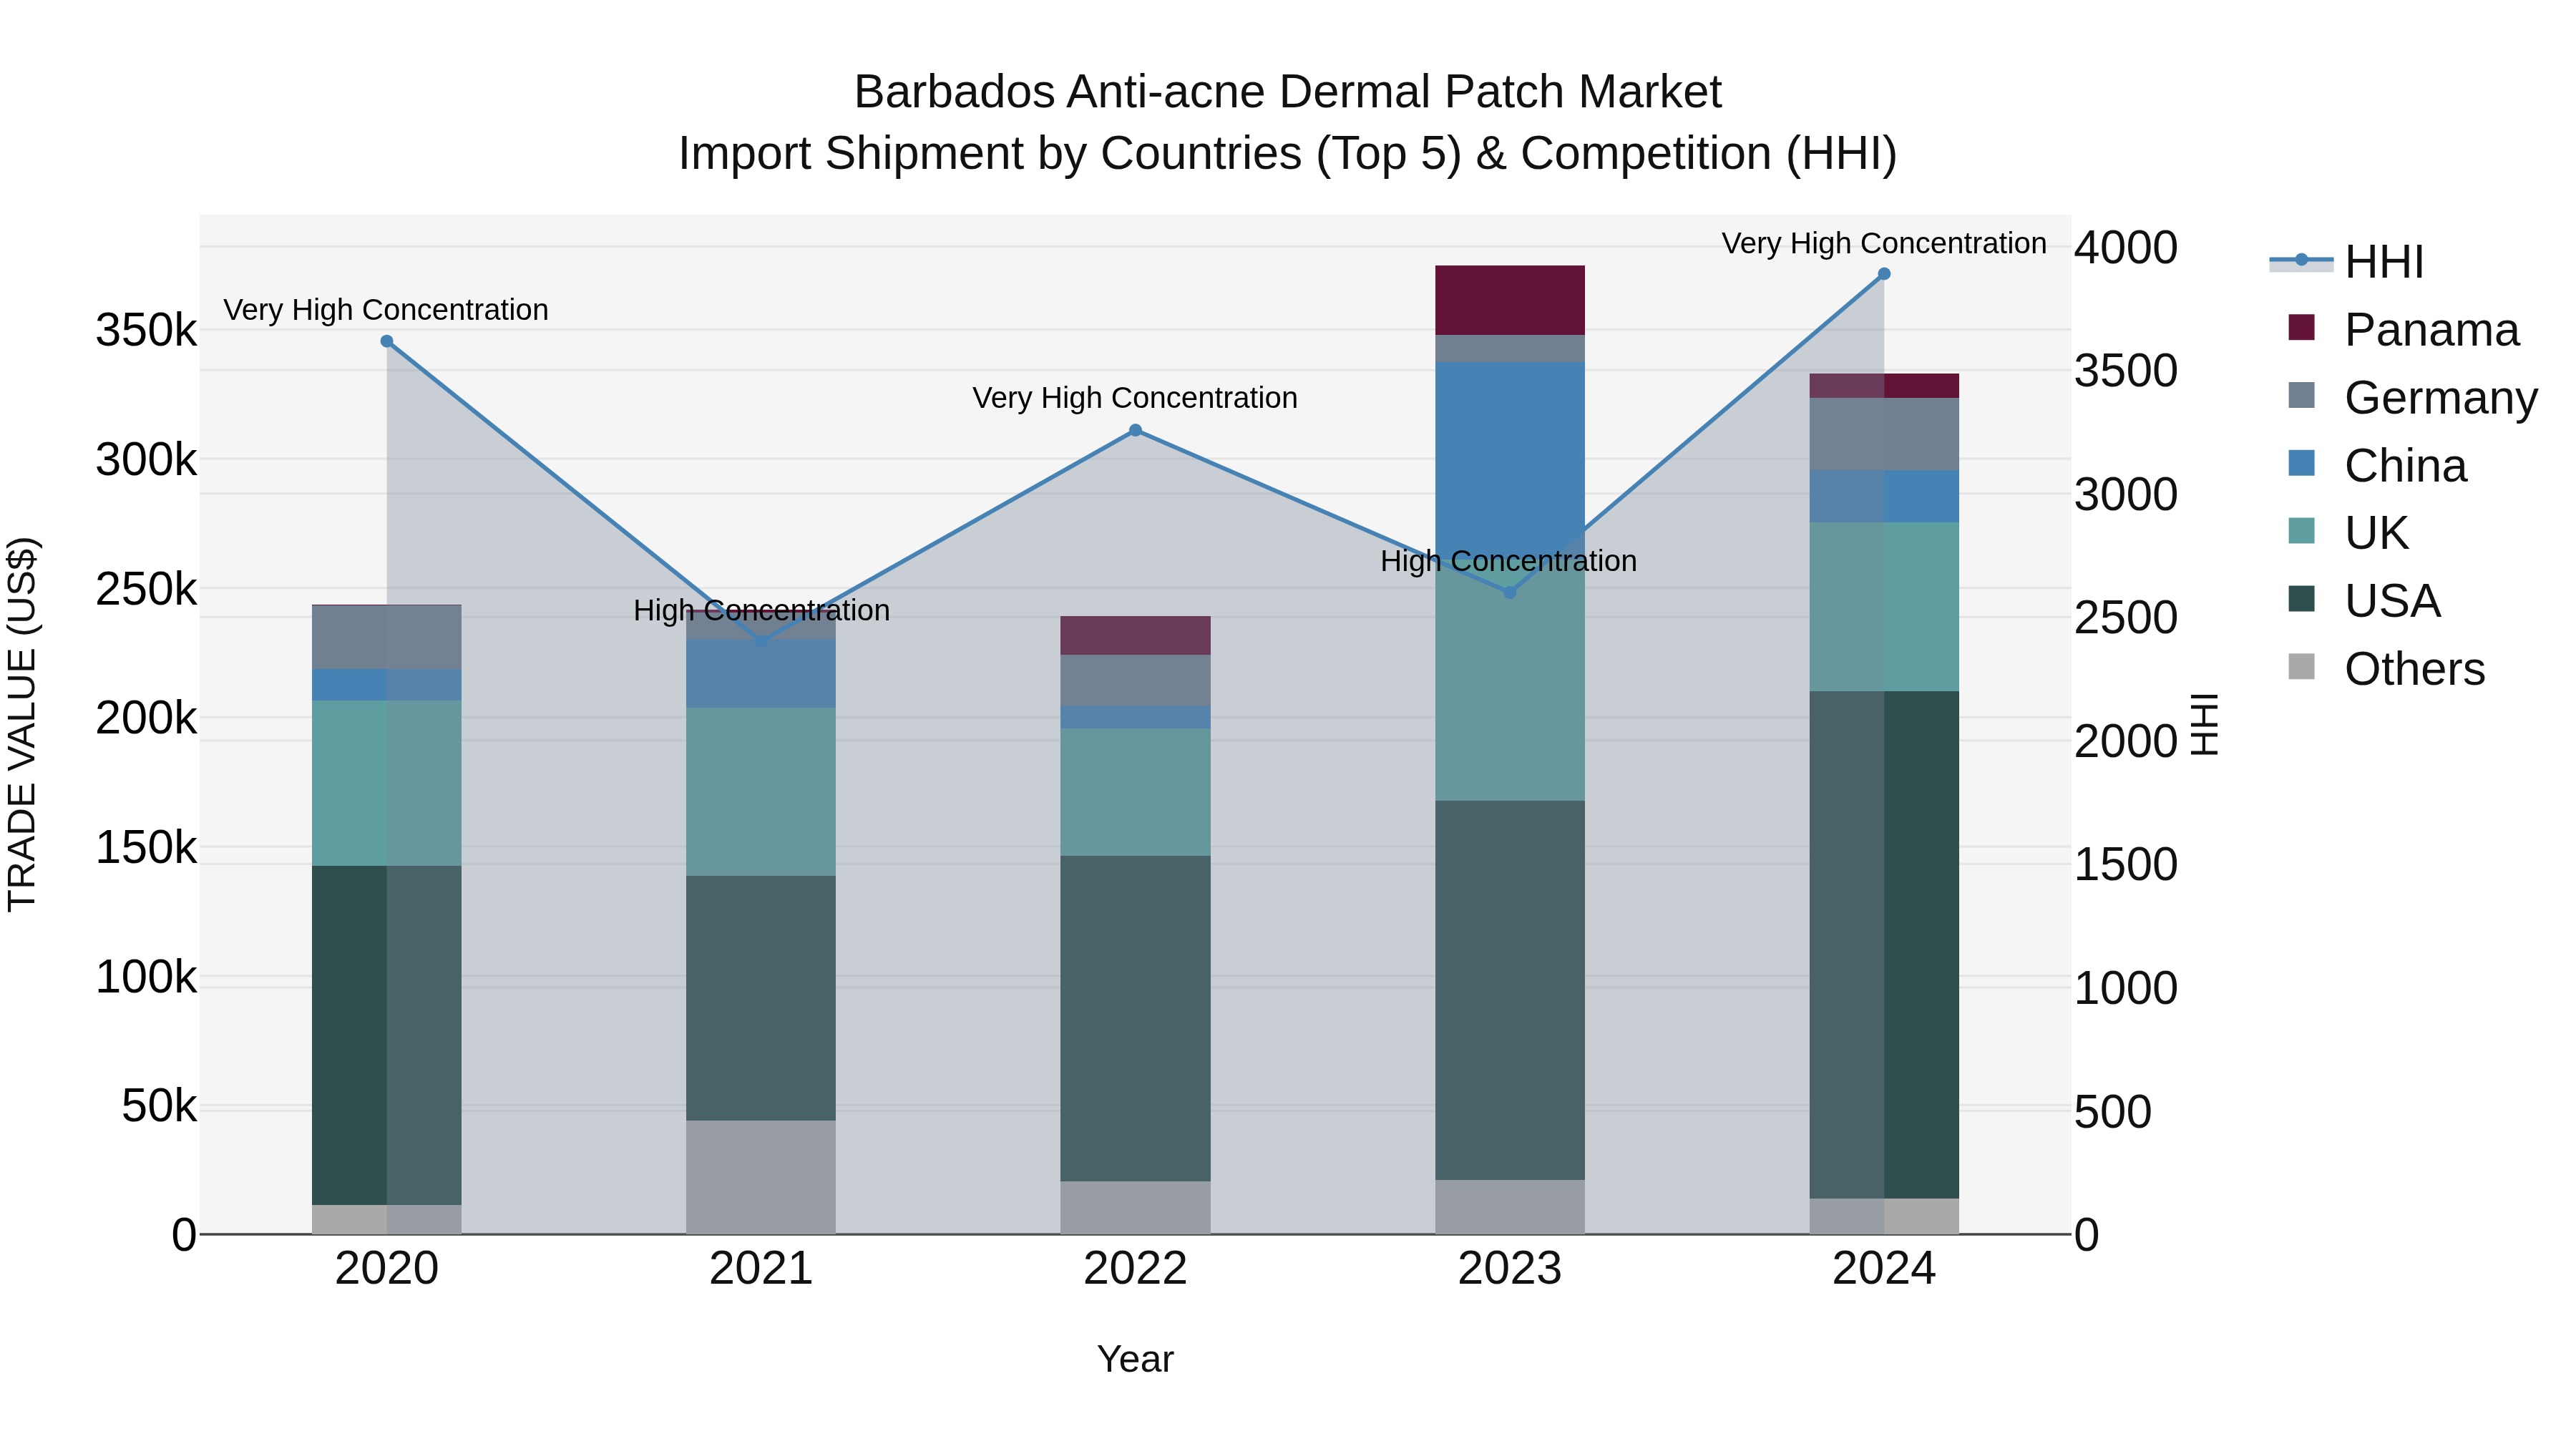This screenshot has height=1449, width=2576.
Task: Click the HHI data point for 2020
Action: tap(387, 341)
